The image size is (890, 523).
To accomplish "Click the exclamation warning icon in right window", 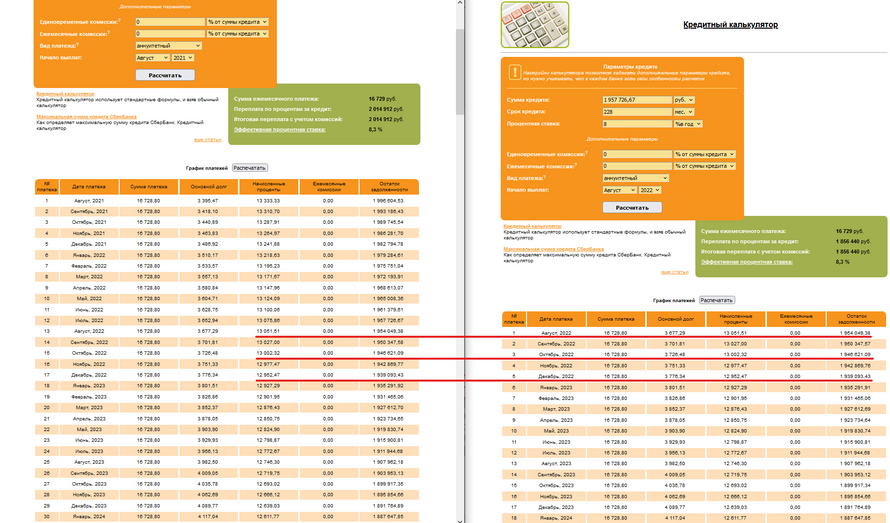I will point(515,73).
